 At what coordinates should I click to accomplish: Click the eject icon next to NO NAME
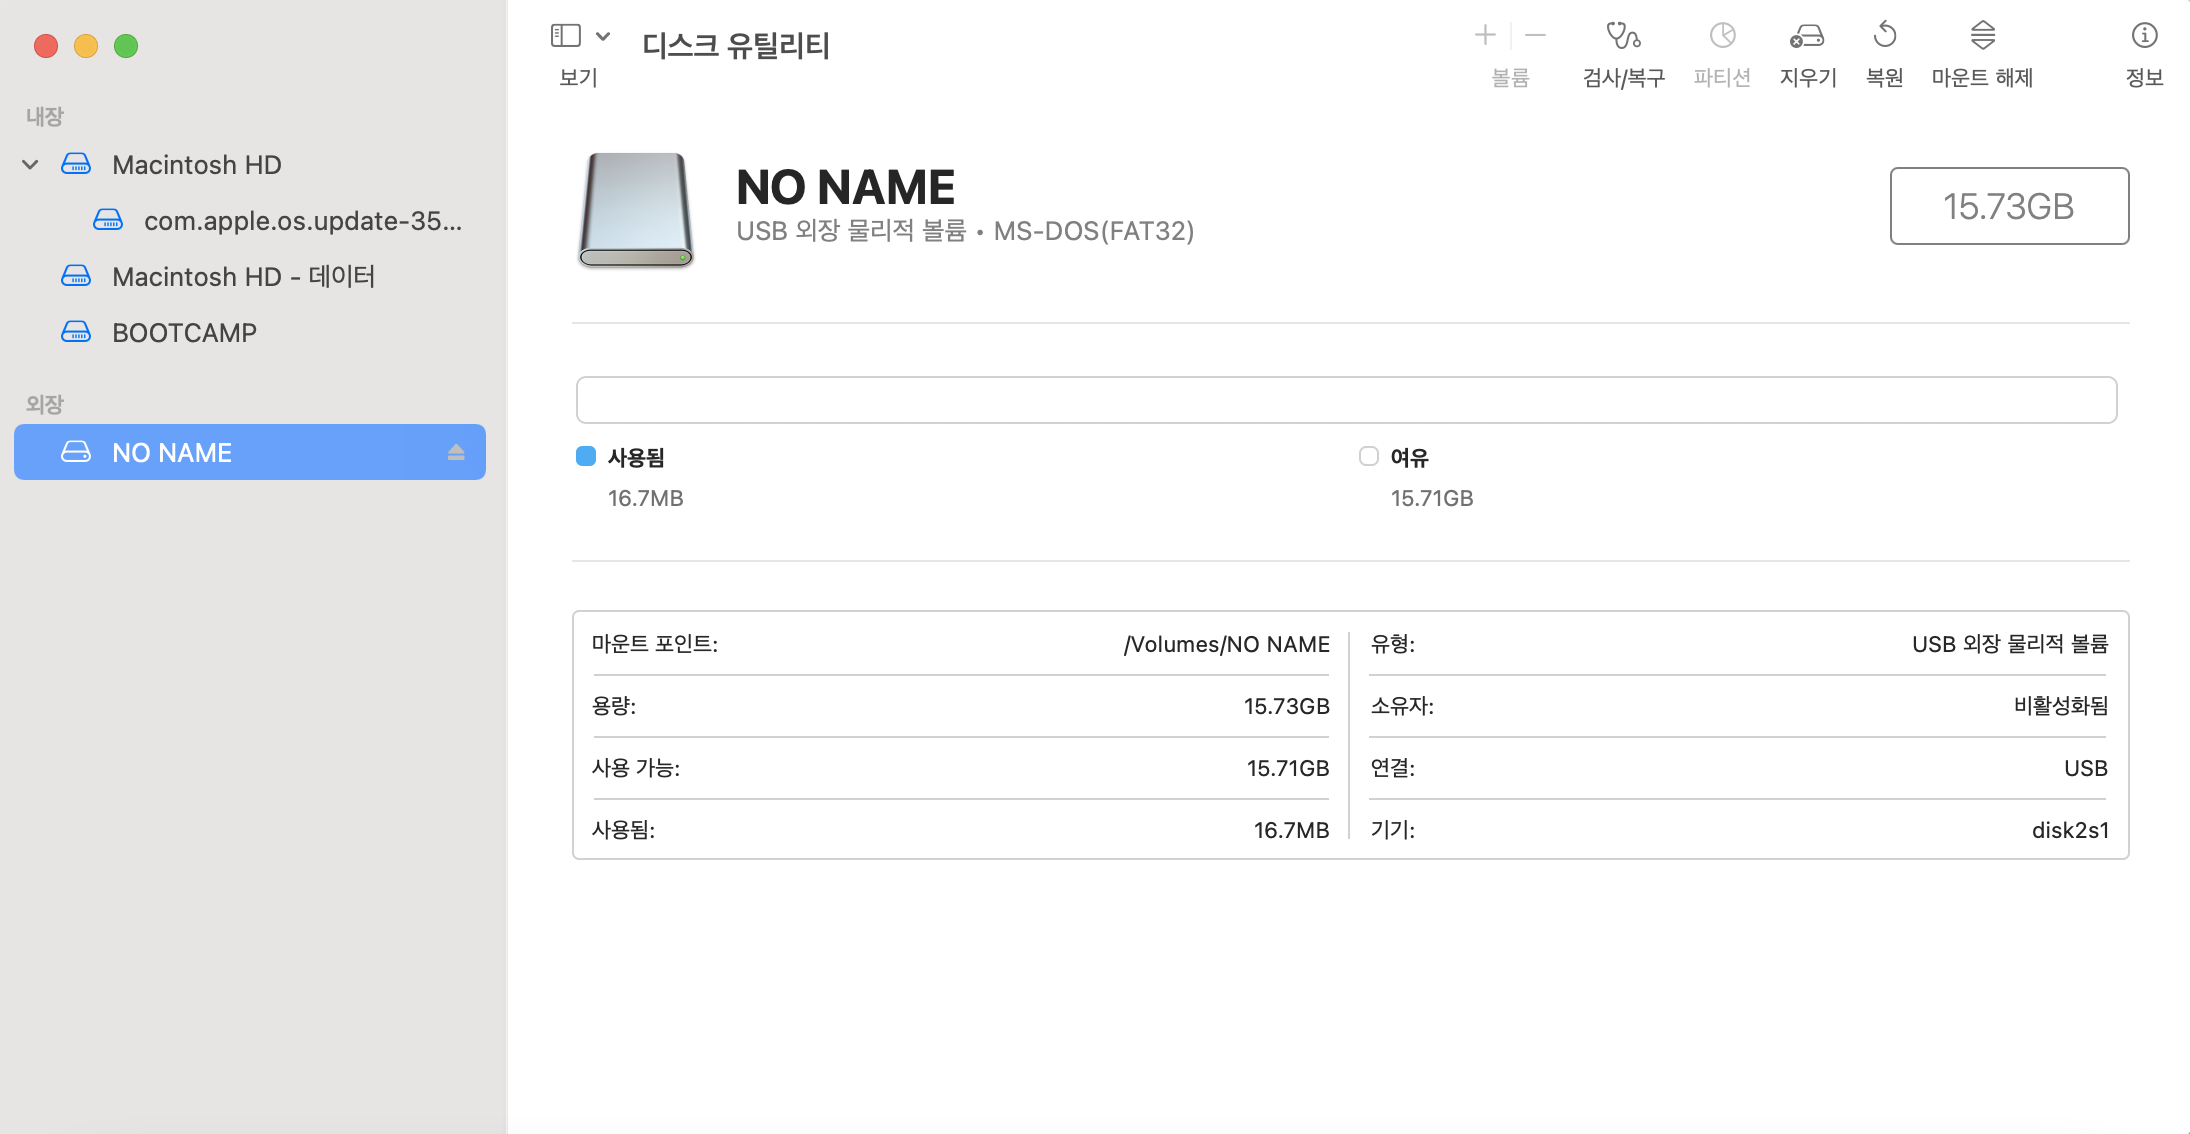coord(456,452)
